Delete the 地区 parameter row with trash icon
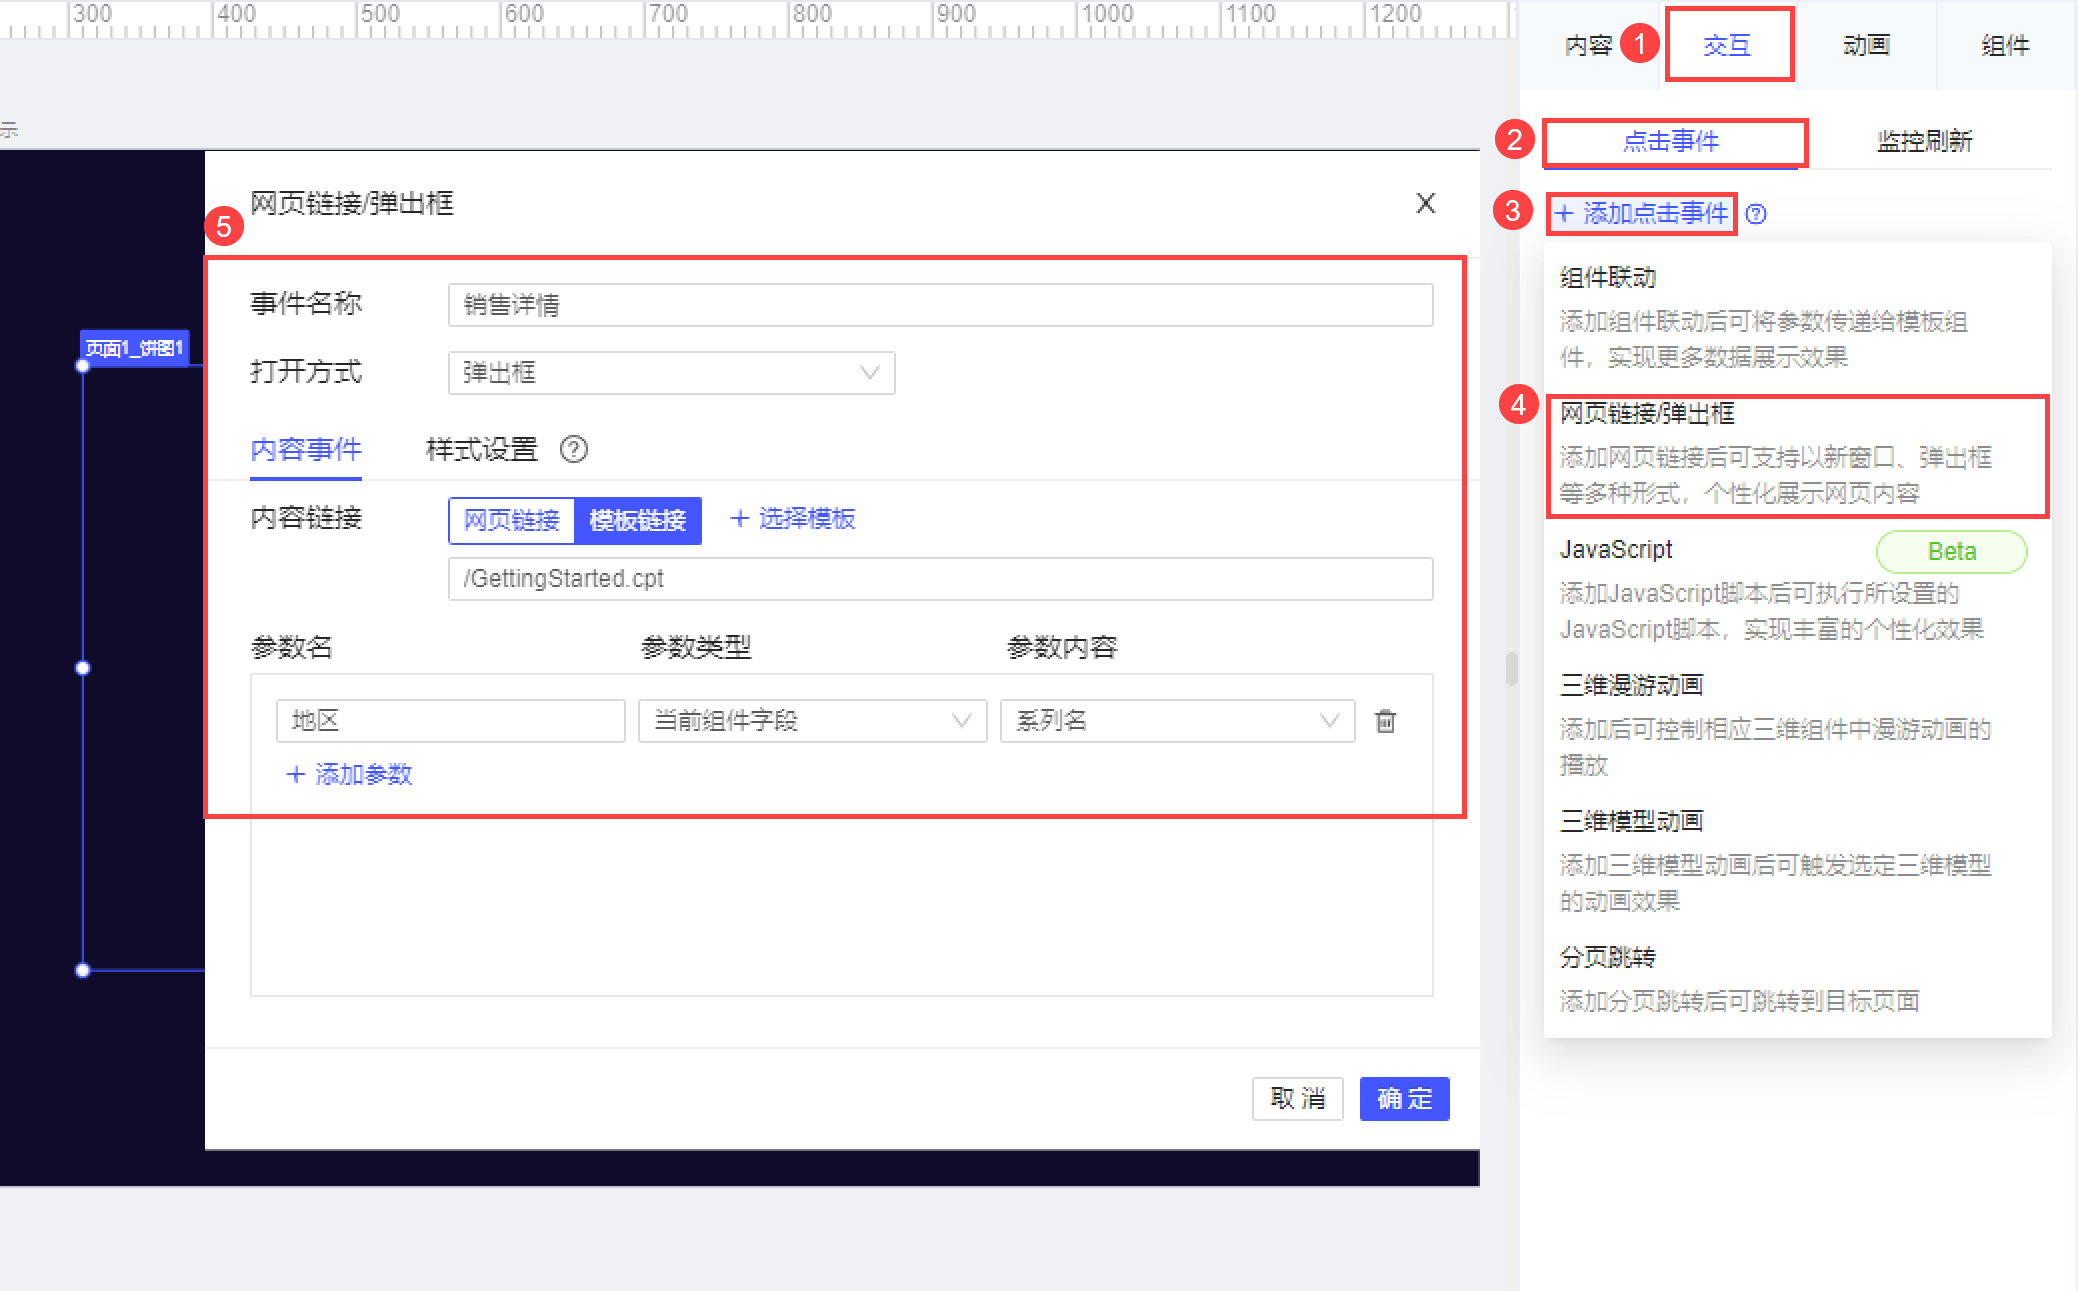2078x1291 pixels. 1385,721
